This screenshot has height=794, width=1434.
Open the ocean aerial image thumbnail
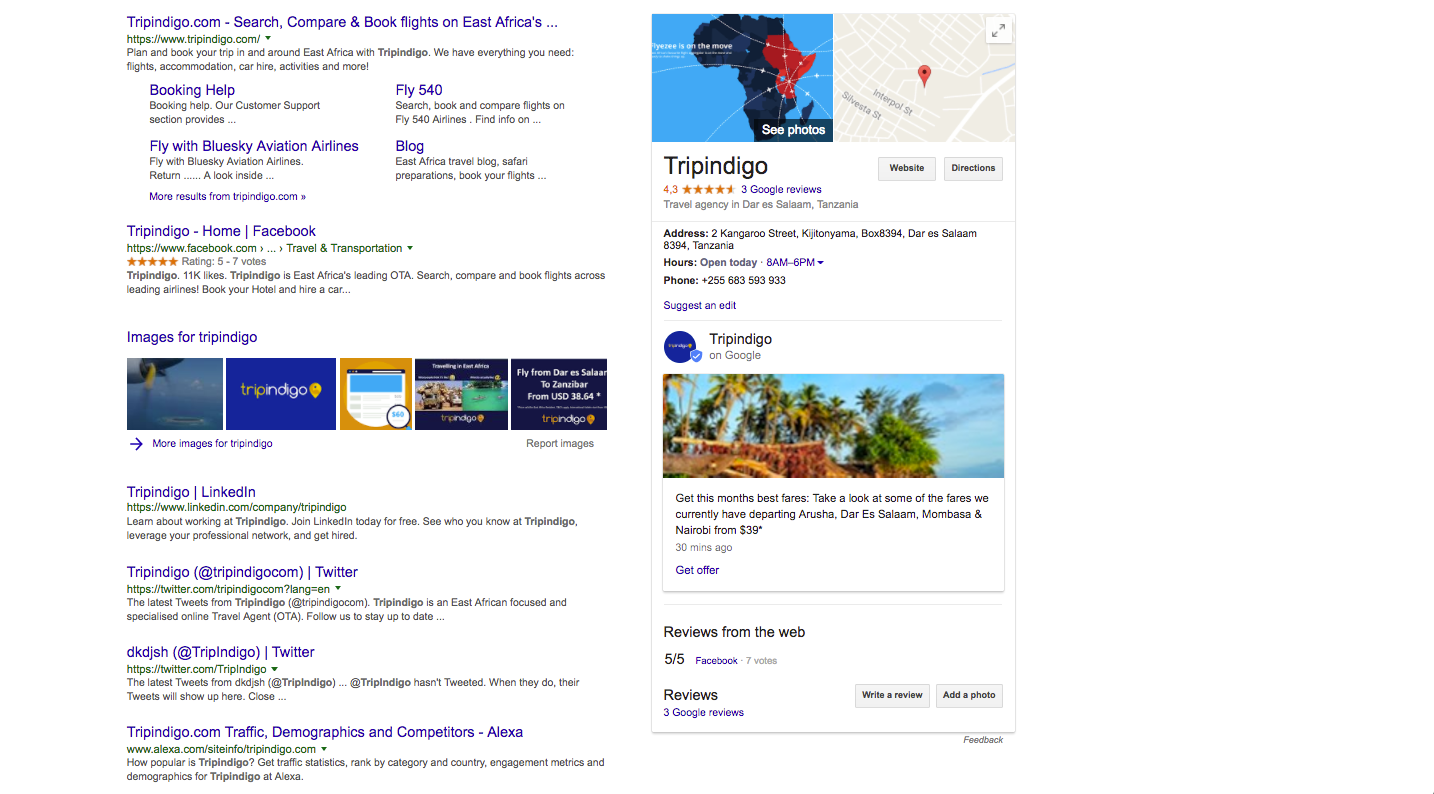click(x=175, y=394)
